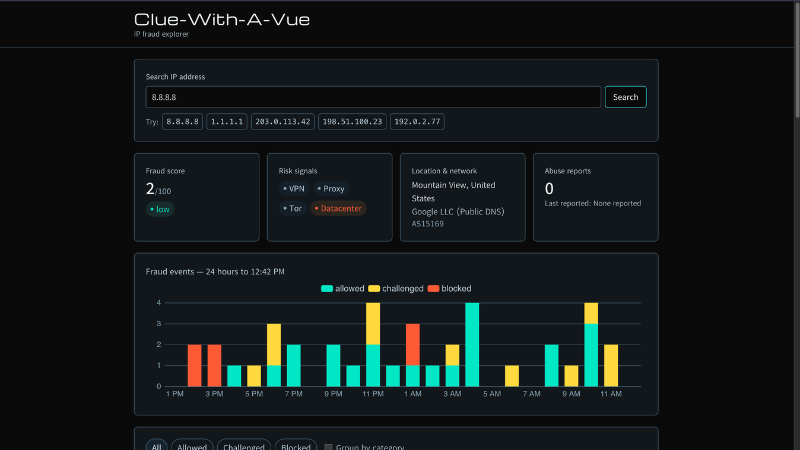Click the Datacenter risk signal badge
This screenshot has height=450, width=800.
point(338,208)
